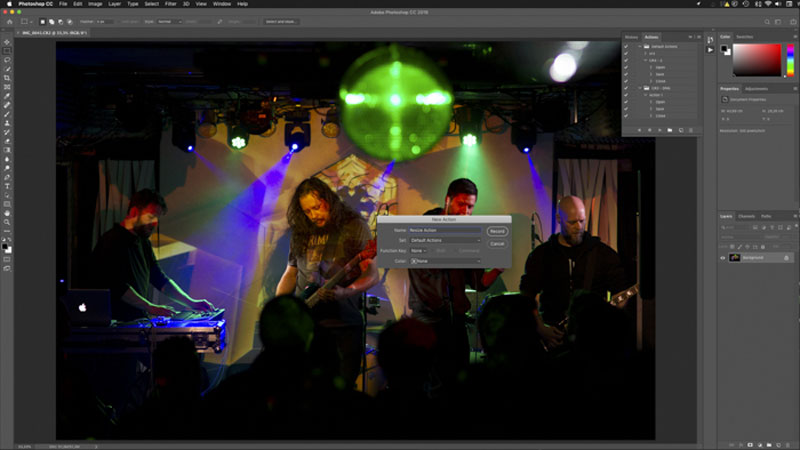
Task: Open the Set dropdown showing Default Actions
Action: tap(445, 240)
